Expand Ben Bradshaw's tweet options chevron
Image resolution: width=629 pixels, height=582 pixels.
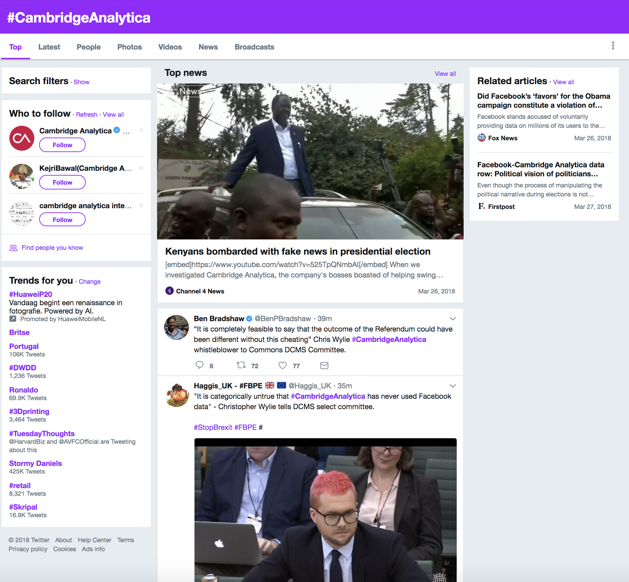pos(452,318)
